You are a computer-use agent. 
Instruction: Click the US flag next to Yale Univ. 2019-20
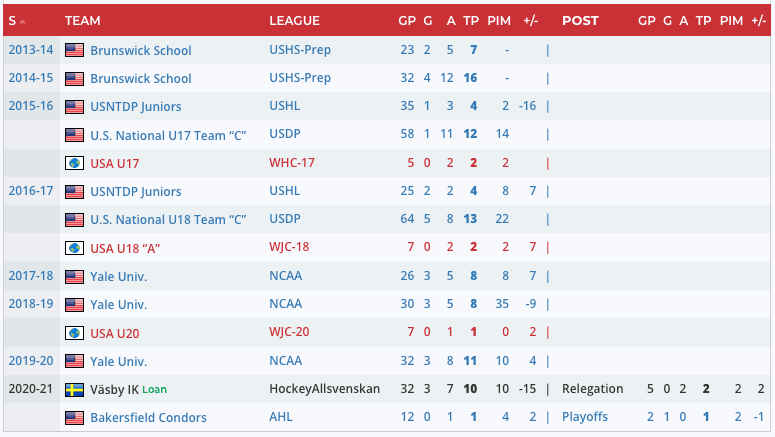[x=74, y=361]
